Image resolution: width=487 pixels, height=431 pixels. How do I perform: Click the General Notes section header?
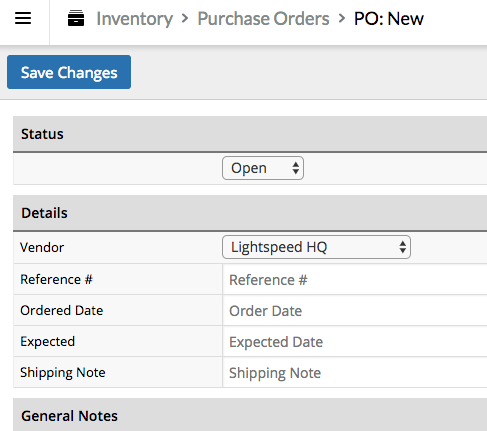[250, 415]
